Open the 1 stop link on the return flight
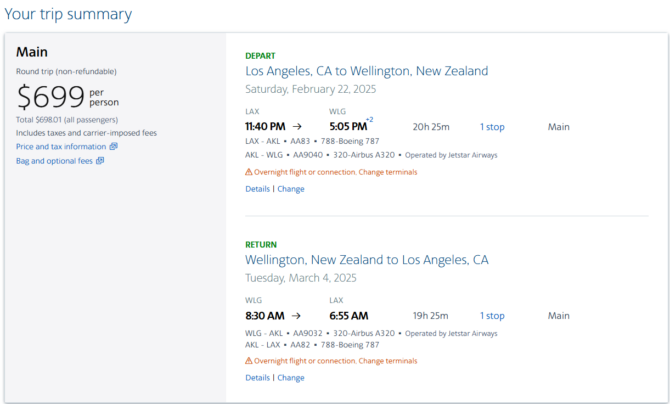Viewport: 670px width, 404px height. 492,316
